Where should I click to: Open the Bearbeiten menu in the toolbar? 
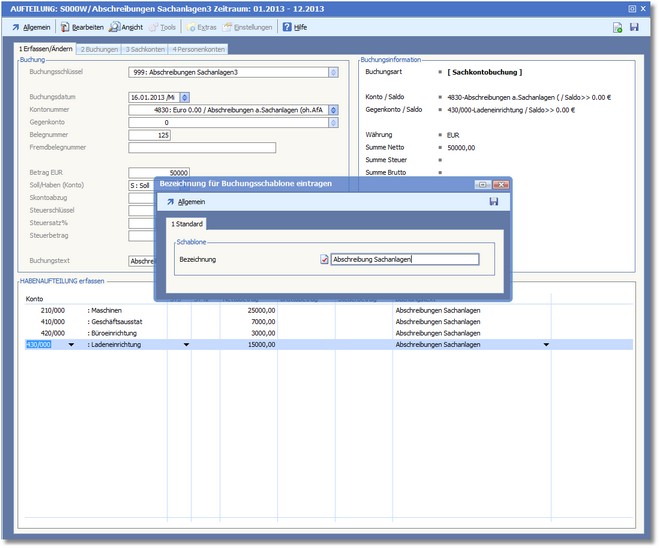pos(82,27)
